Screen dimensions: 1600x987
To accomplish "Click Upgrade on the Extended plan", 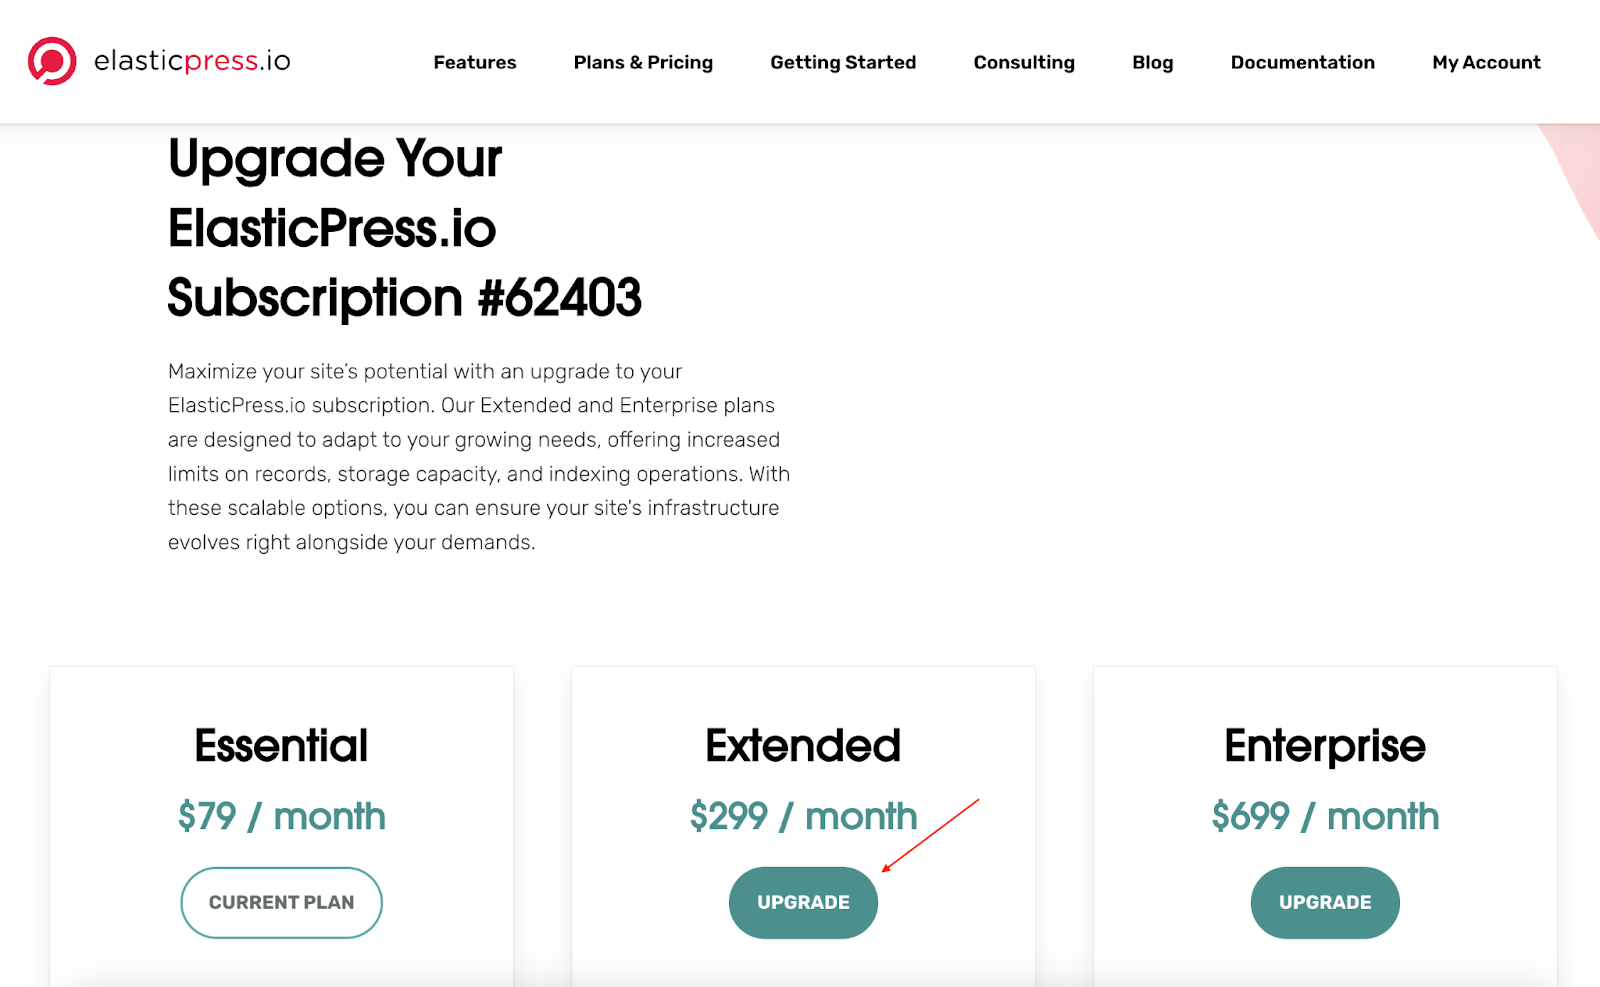I will [x=802, y=901].
